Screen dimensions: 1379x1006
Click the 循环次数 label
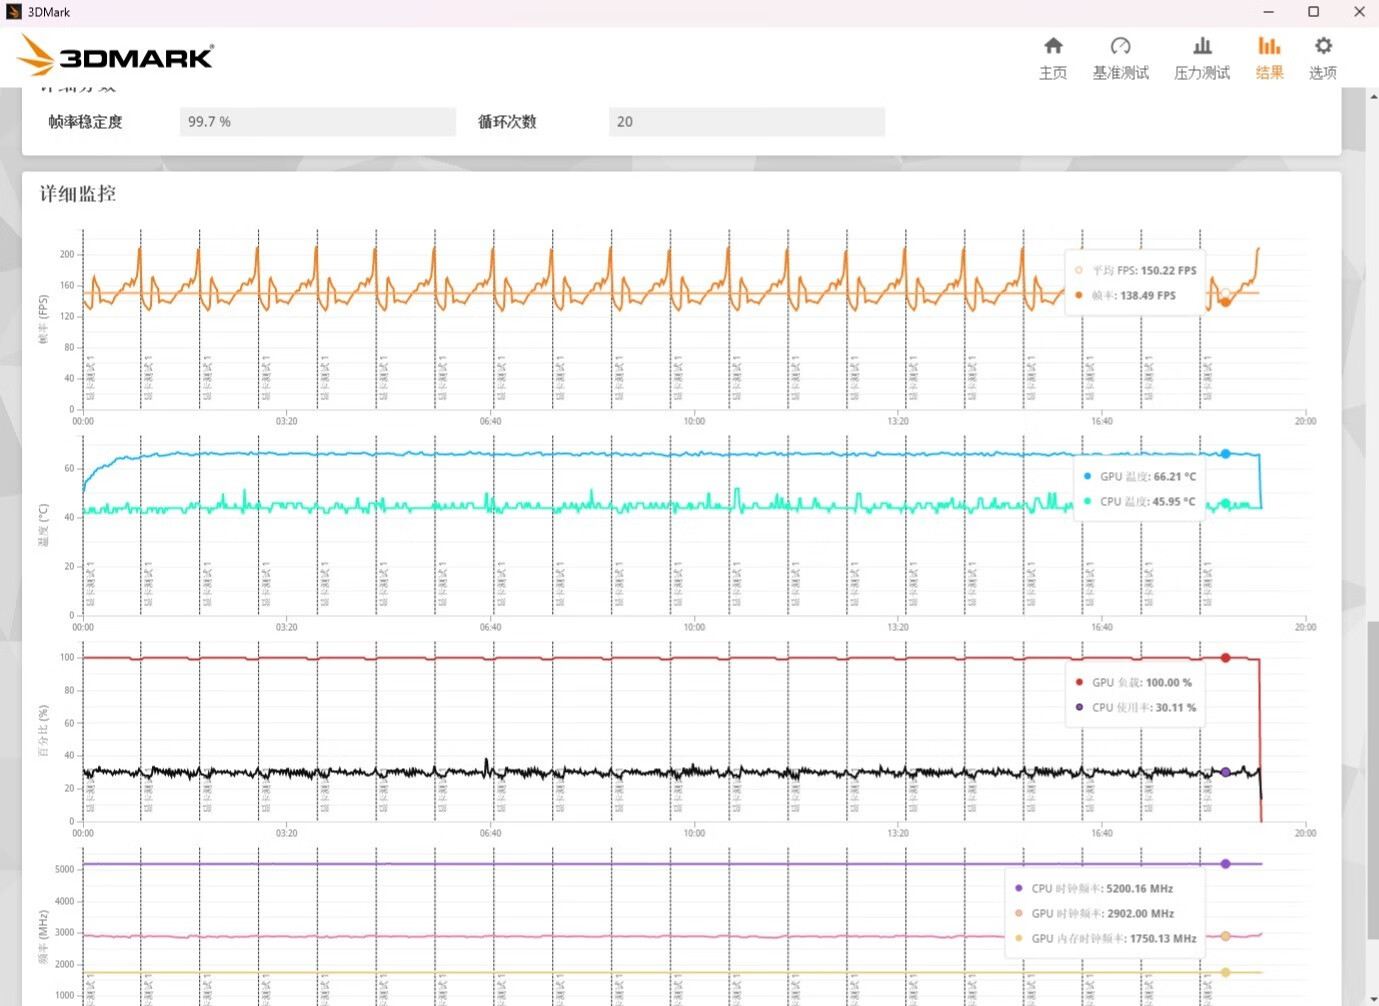[507, 122]
